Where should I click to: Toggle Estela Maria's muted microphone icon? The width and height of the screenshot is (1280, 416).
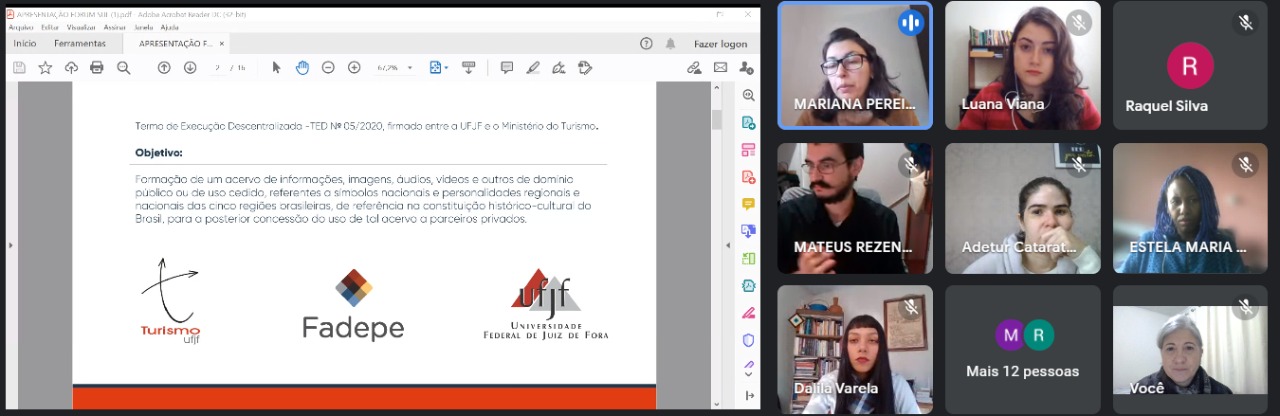click(1245, 164)
